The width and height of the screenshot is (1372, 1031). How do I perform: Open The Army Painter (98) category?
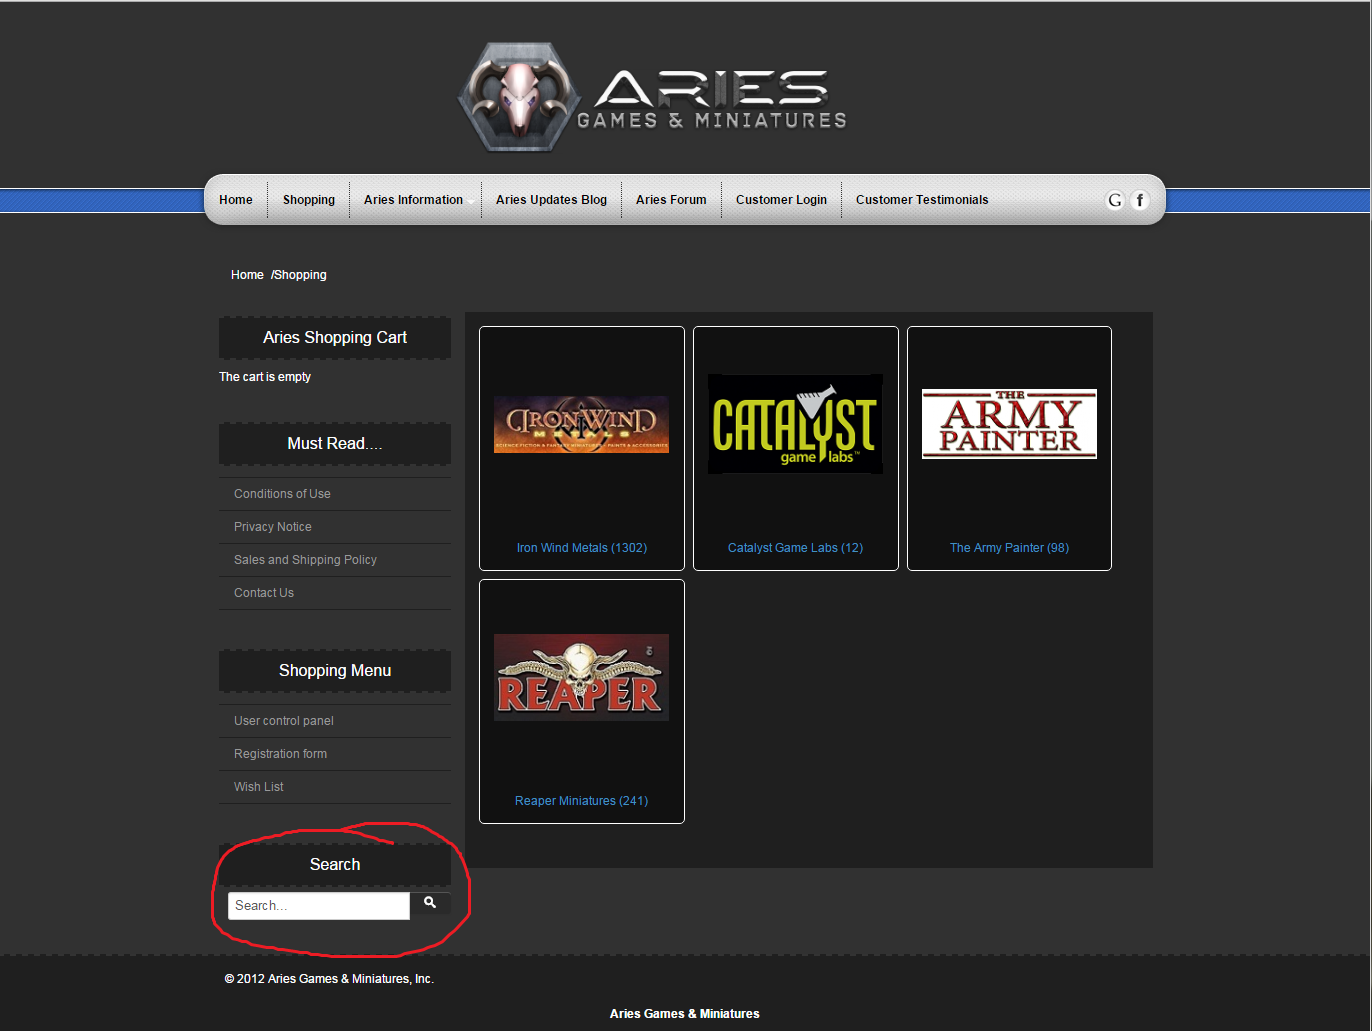pyautogui.click(x=1009, y=548)
